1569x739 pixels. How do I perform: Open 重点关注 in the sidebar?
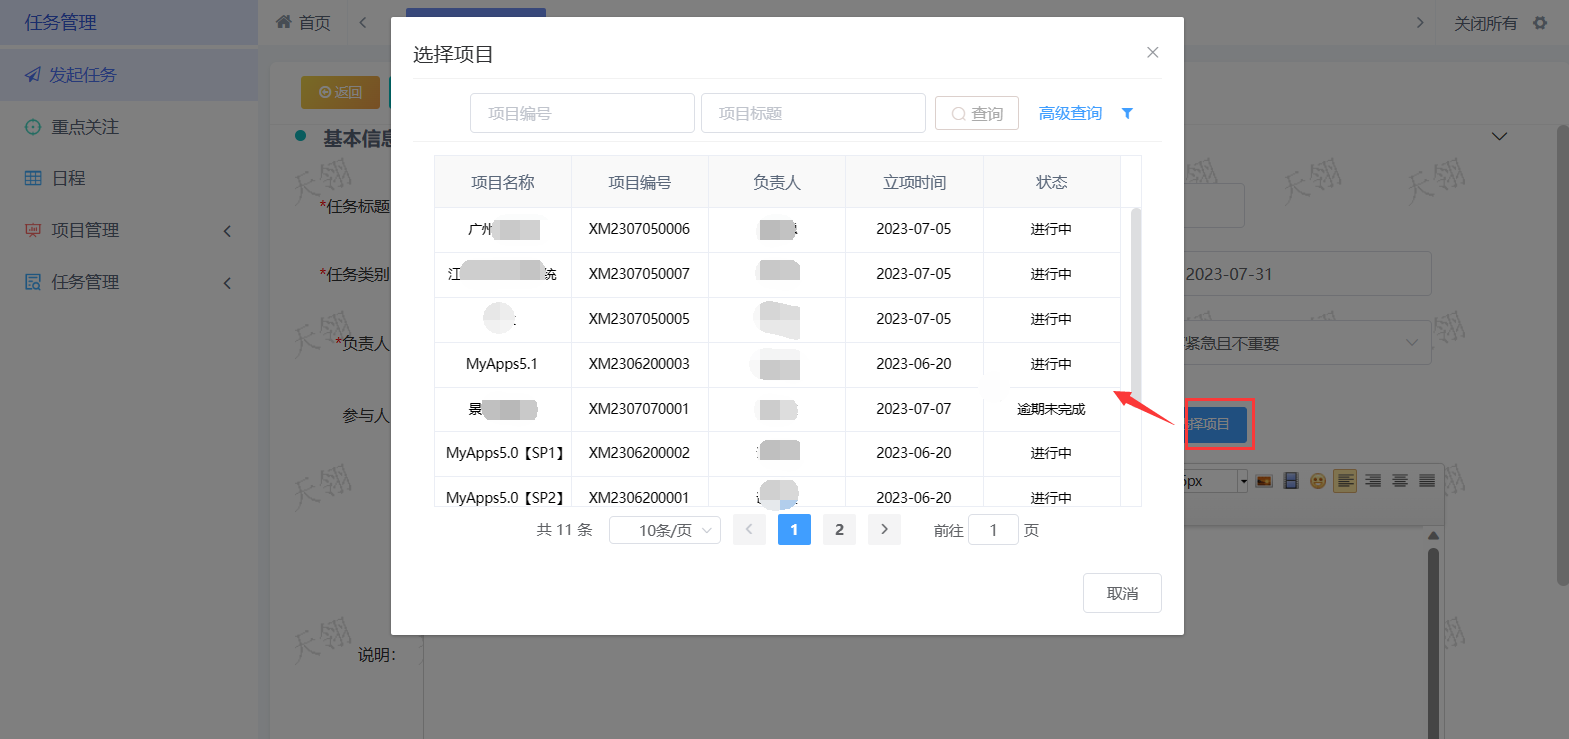tap(85, 127)
